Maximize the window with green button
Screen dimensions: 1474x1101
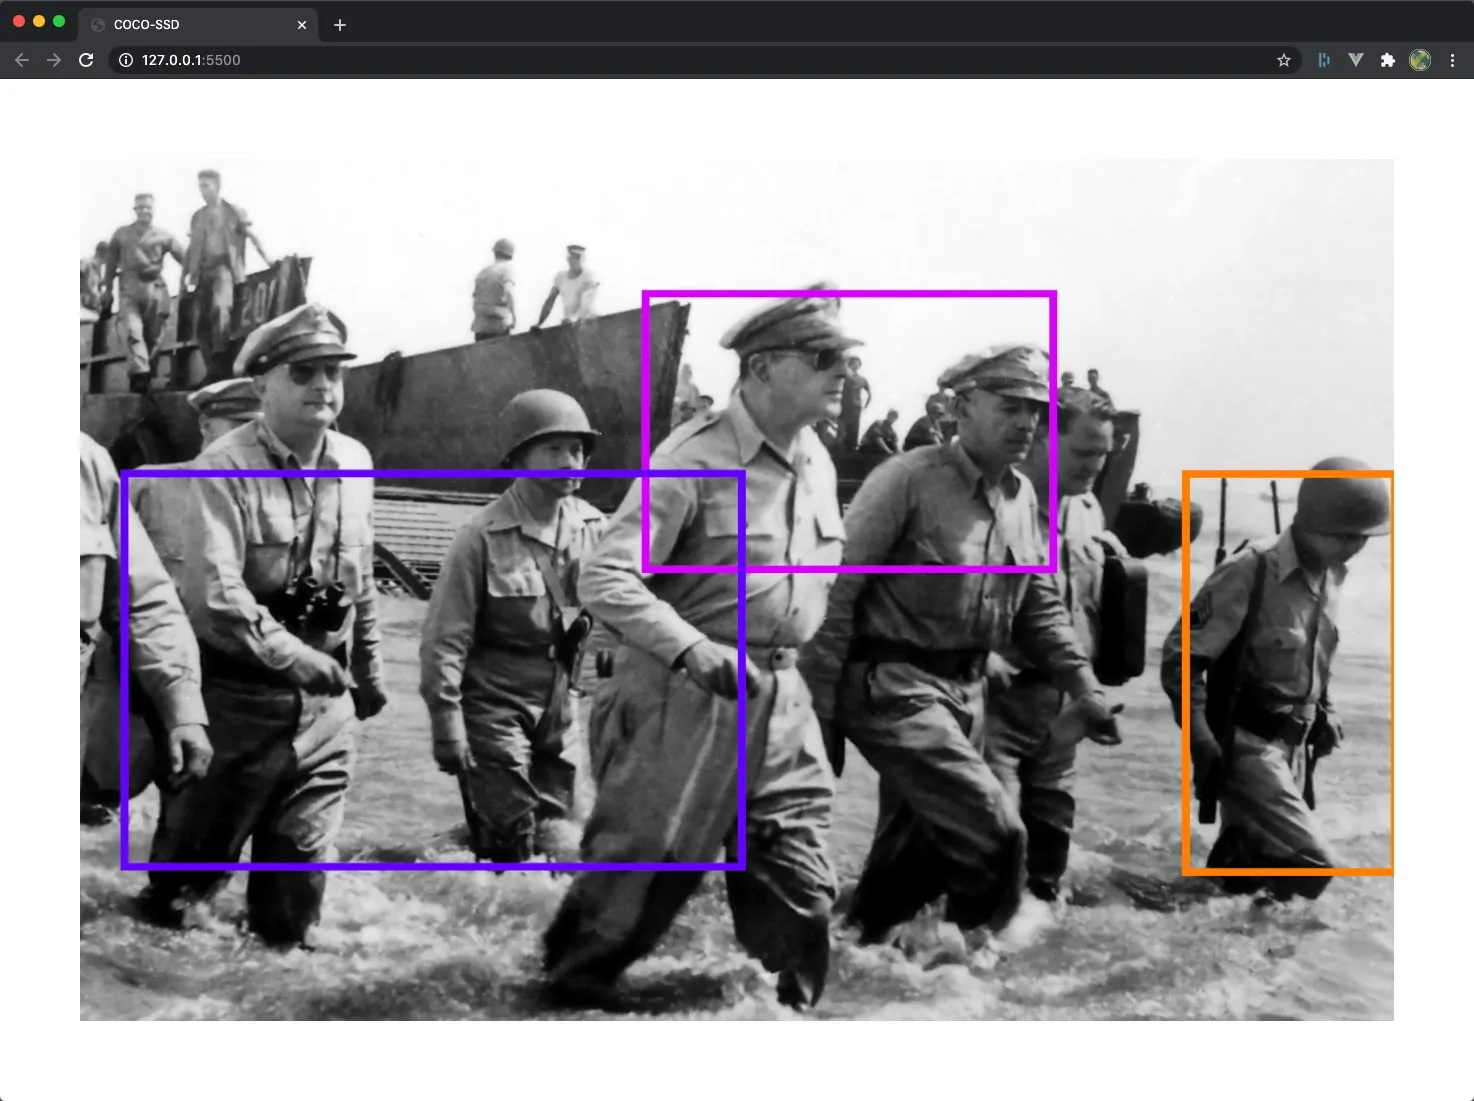(x=59, y=21)
